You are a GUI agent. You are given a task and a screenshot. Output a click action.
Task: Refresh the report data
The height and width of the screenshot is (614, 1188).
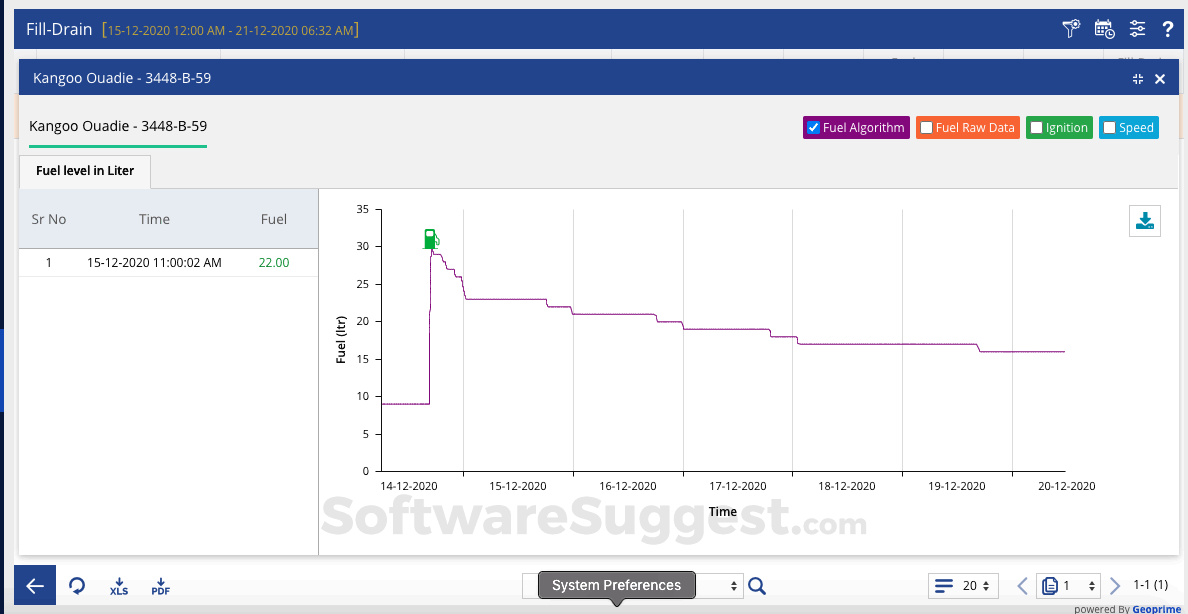point(77,586)
